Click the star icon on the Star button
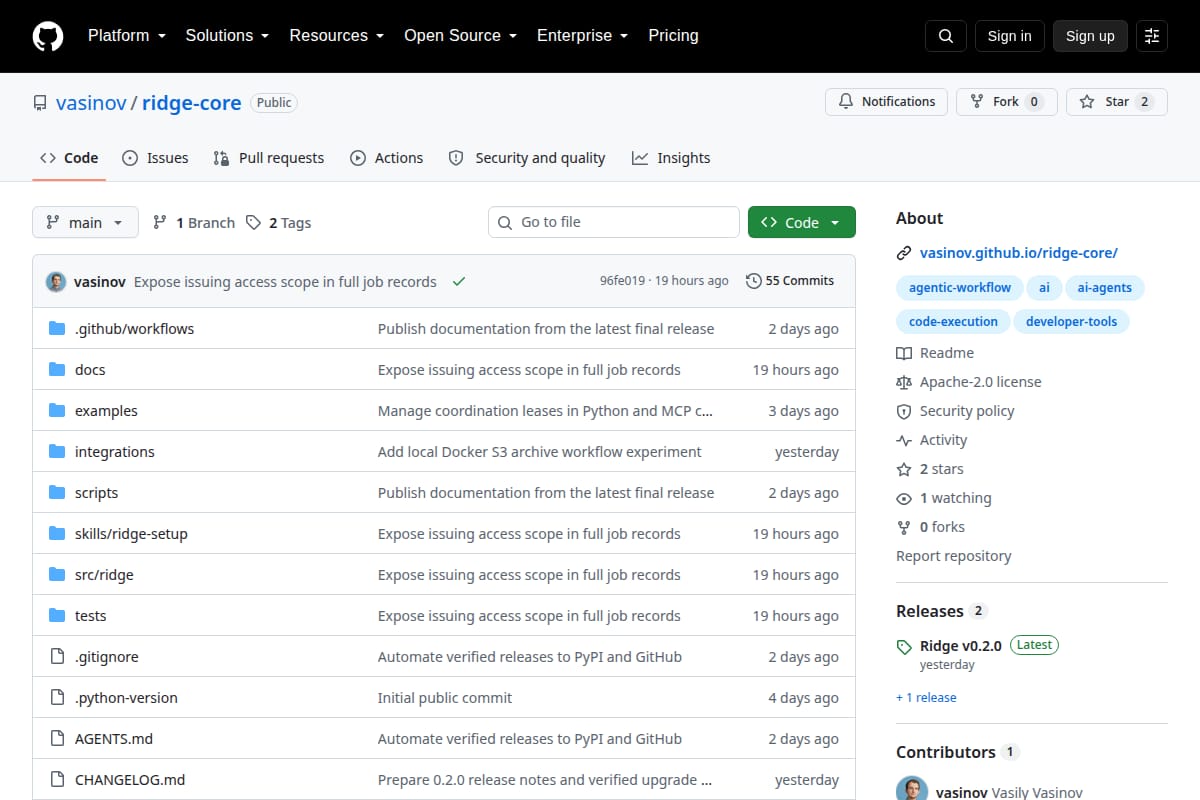Screen dimensions: 1200x800 [1087, 102]
